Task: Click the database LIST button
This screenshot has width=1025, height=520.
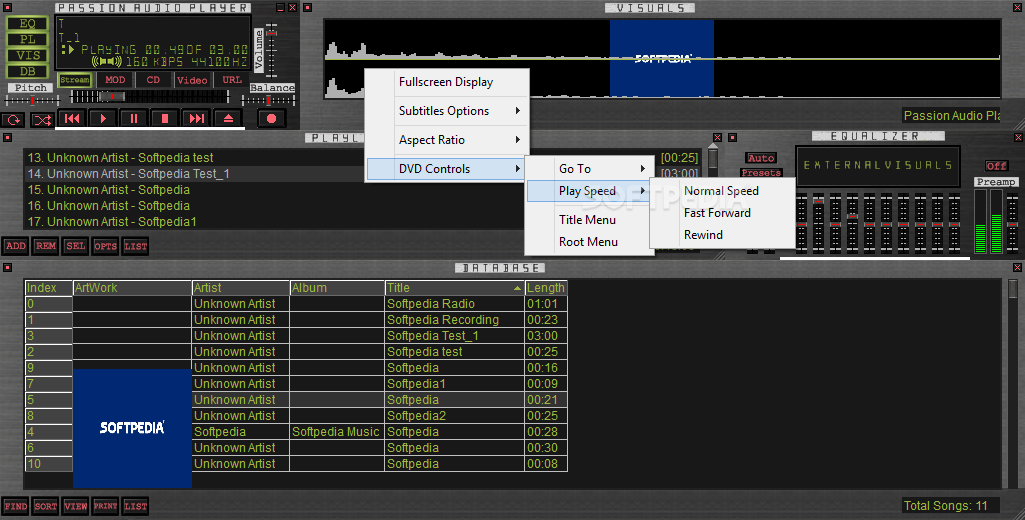Action: coord(135,506)
